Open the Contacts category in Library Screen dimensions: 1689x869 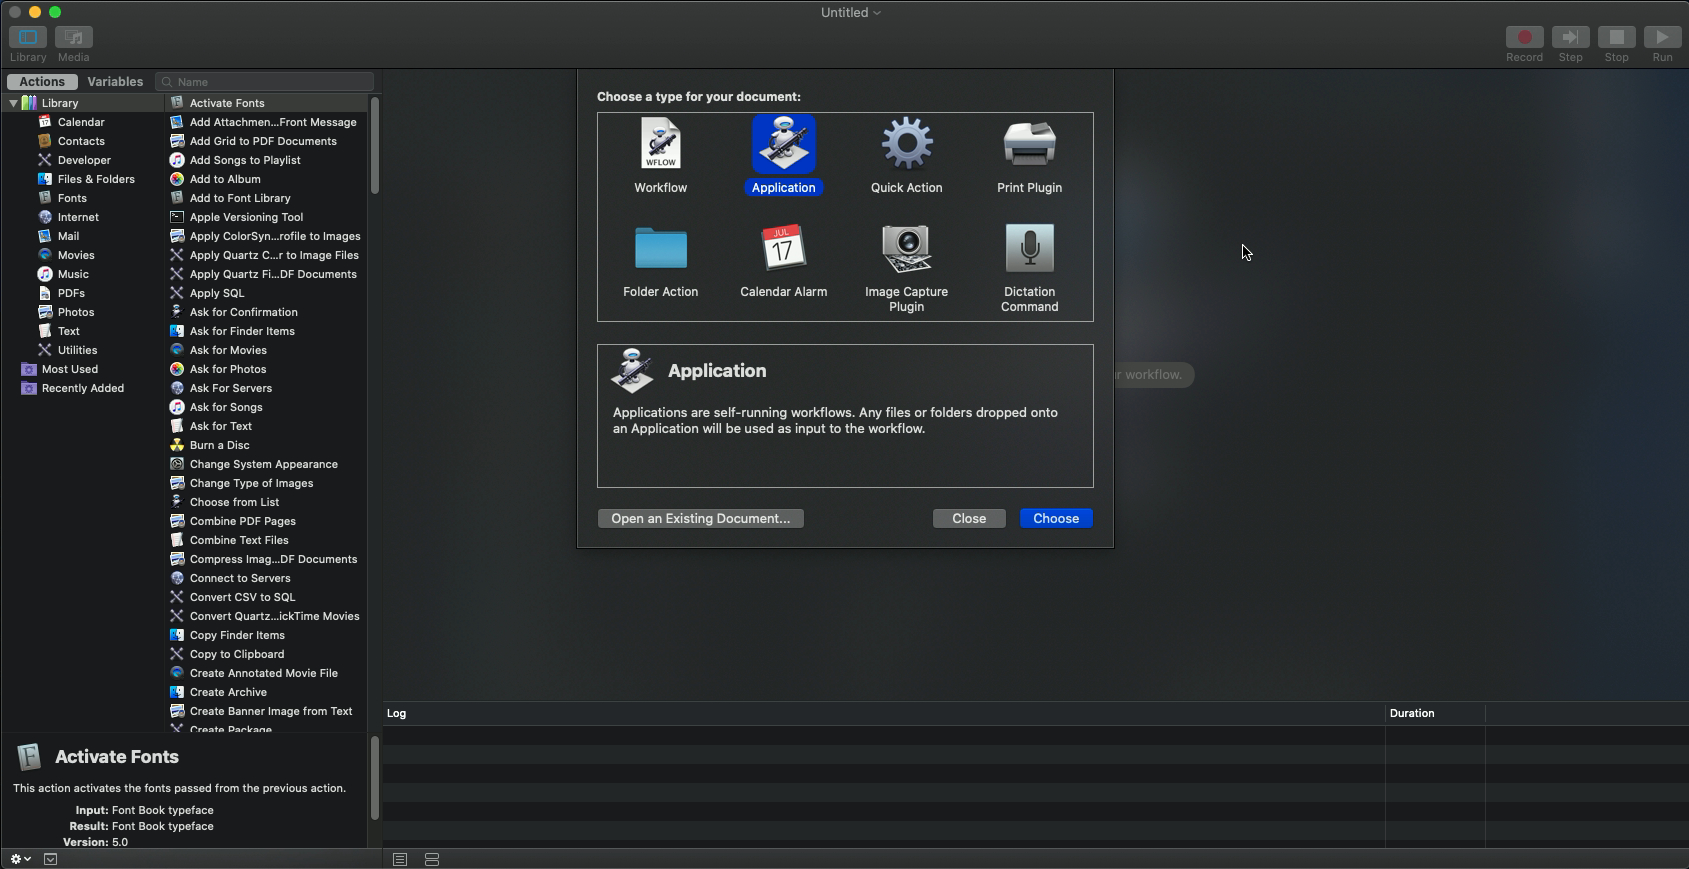click(81, 141)
